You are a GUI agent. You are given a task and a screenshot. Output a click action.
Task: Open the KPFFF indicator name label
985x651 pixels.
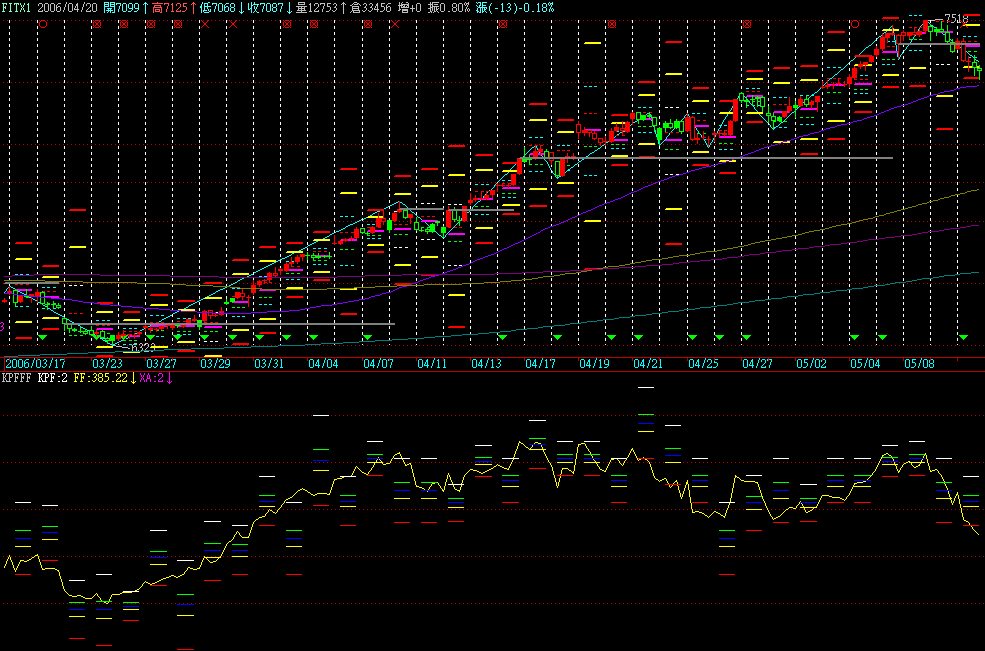[17, 378]
